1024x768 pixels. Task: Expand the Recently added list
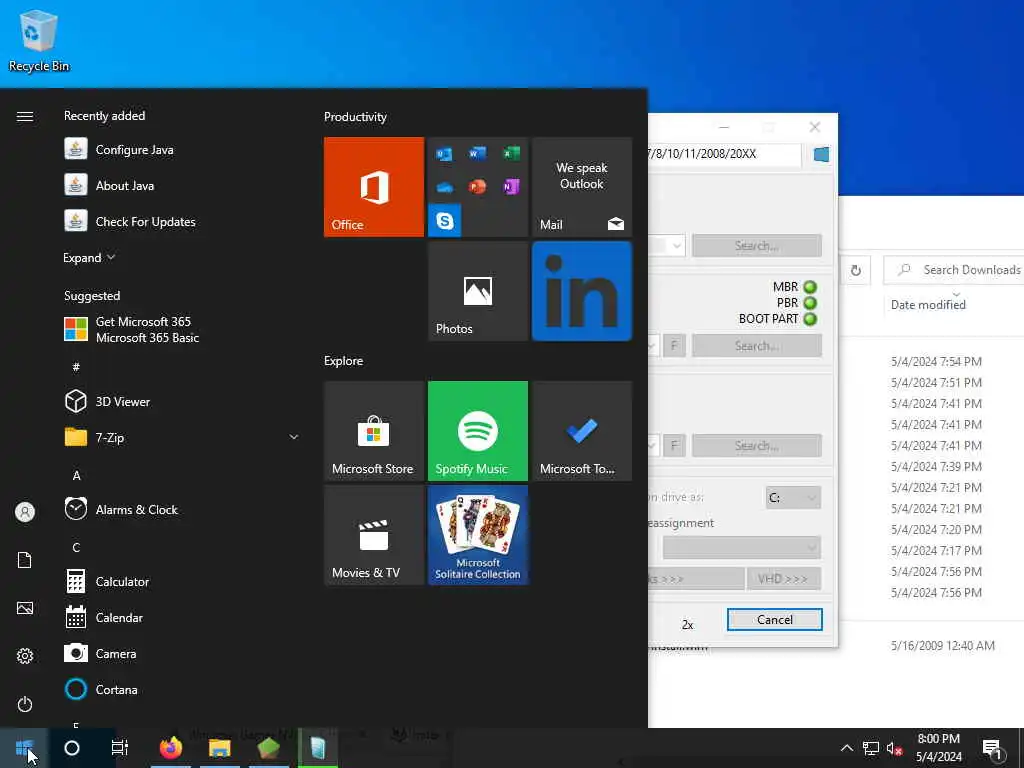click(89, 258)
